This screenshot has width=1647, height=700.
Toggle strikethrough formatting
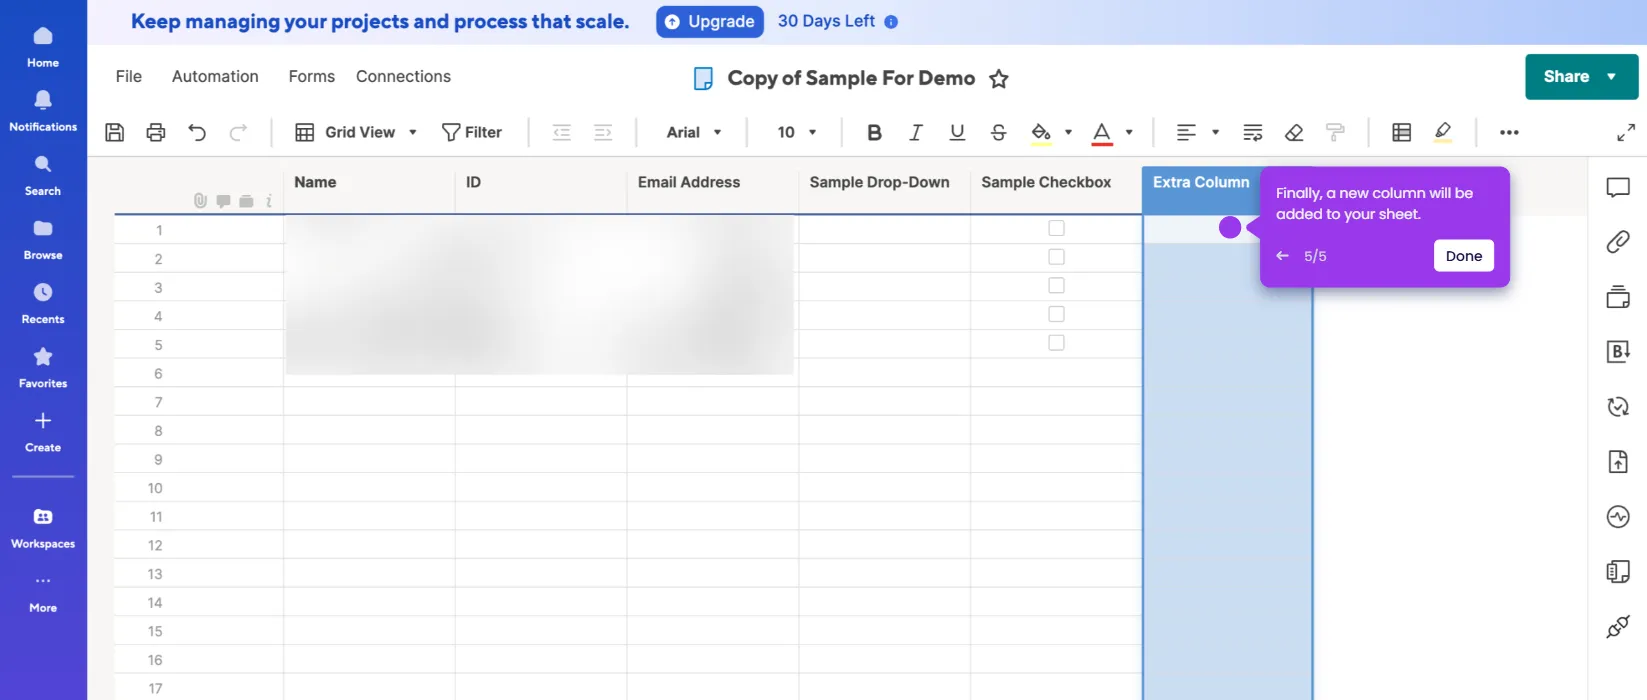point(998,132)
